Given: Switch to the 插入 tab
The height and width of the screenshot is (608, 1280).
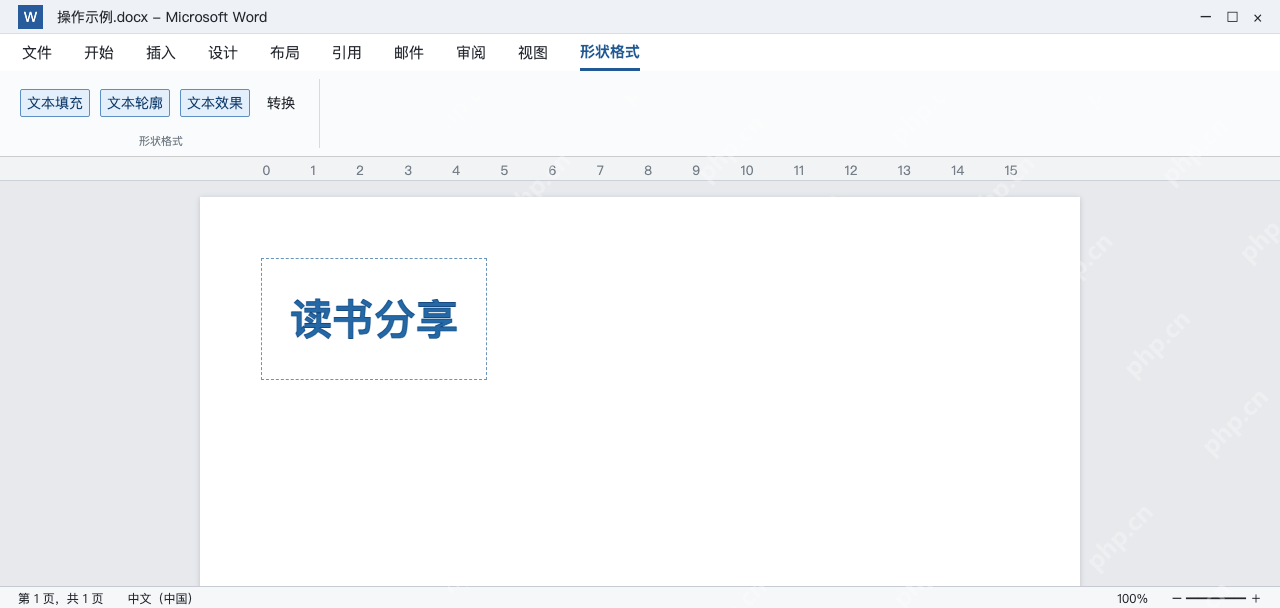Looking at the screenshot, I should [x=161, y=53].
